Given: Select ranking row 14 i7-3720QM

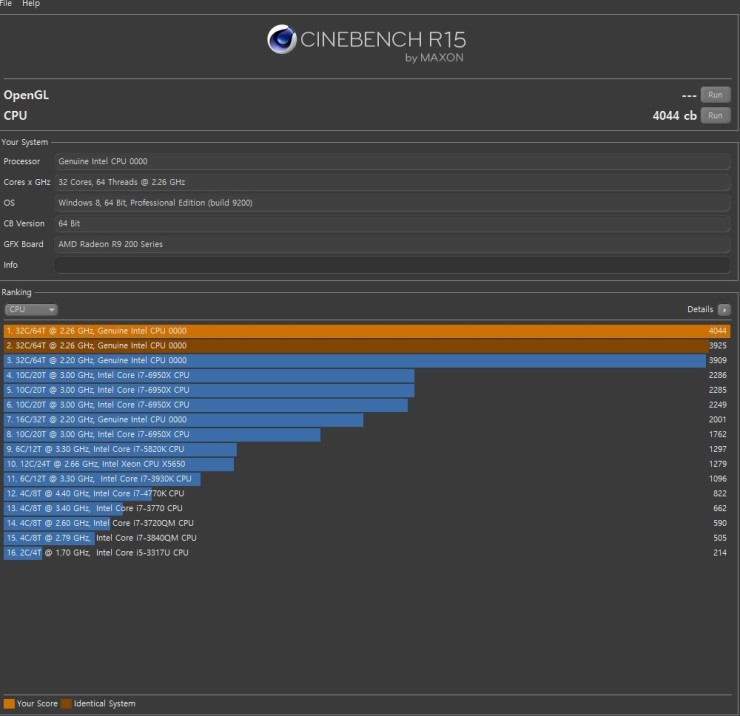Looking at the screenshot, I should coord(367,523).
